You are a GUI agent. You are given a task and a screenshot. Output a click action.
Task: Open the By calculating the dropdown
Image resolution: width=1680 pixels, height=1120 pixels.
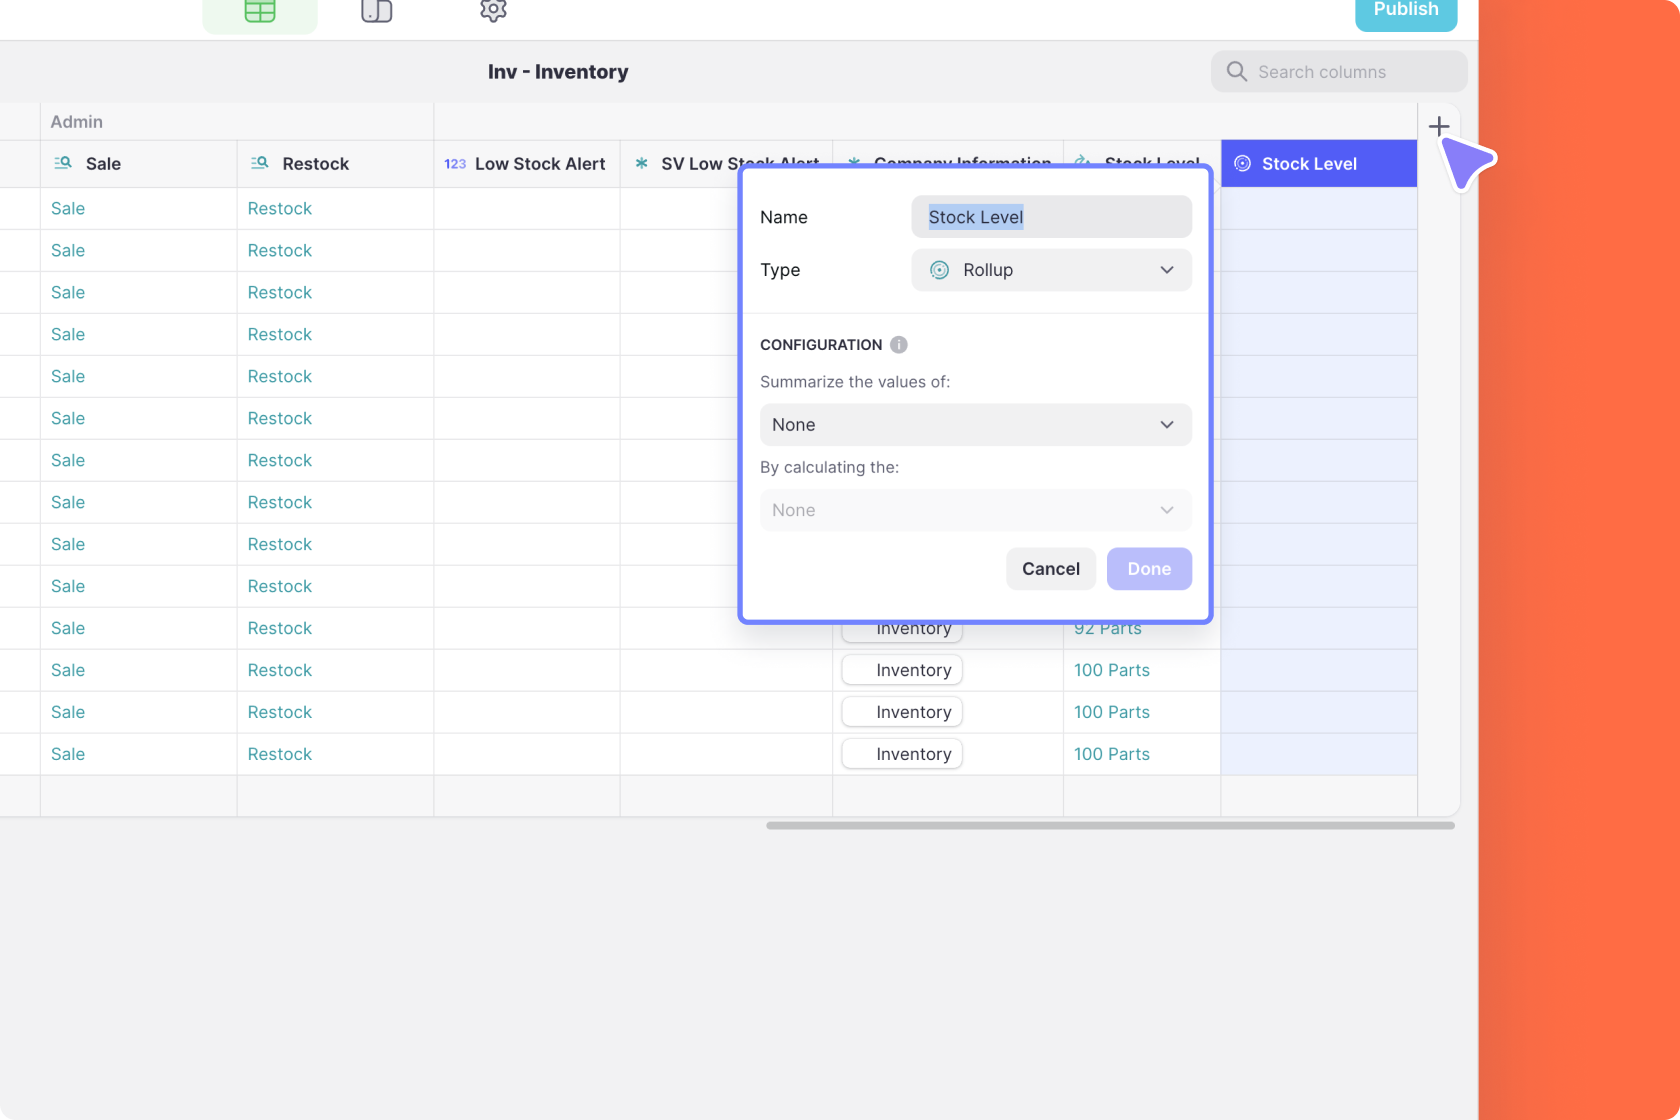(975, 510)
